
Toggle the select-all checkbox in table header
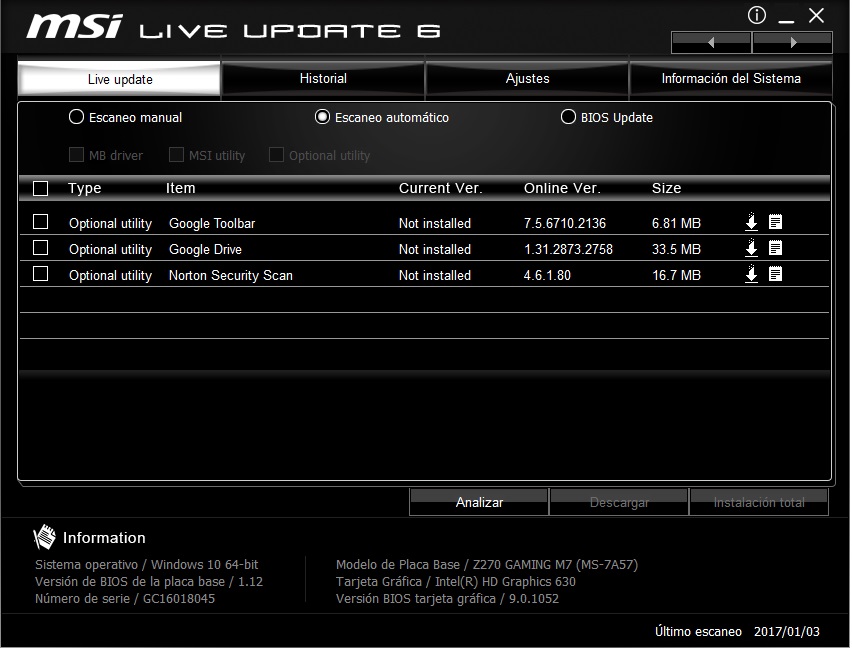click(40, 189)
